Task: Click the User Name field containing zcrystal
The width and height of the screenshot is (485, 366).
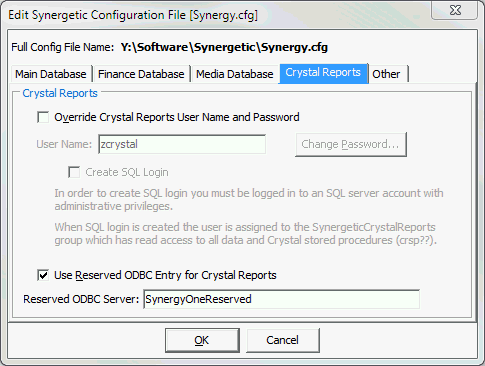Action: 182,144
